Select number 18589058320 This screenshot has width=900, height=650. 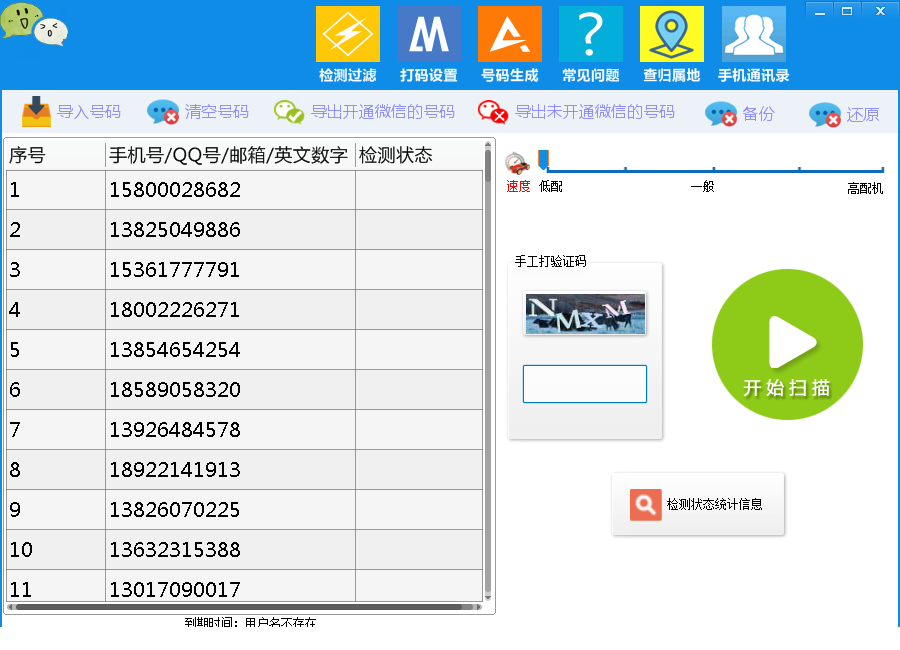175,390
